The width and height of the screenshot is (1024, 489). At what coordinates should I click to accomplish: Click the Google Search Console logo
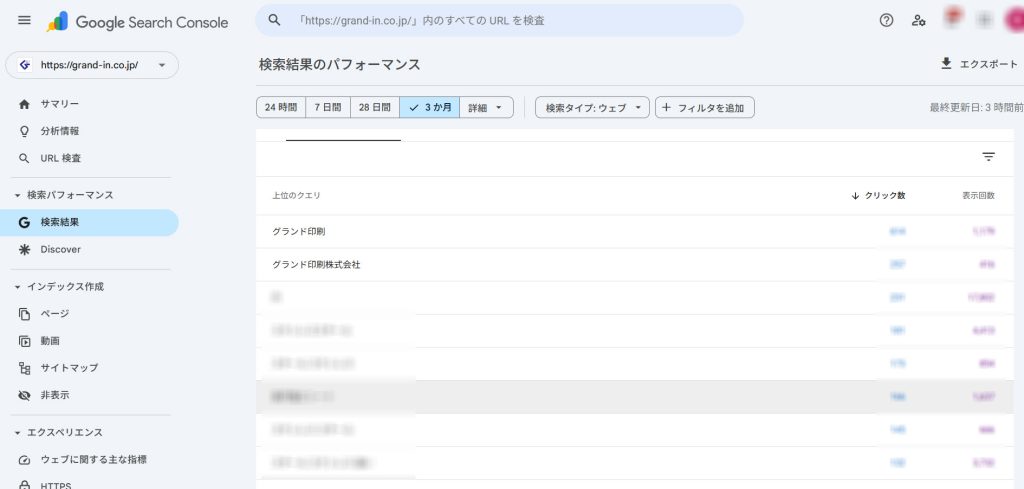click(138, 22)
